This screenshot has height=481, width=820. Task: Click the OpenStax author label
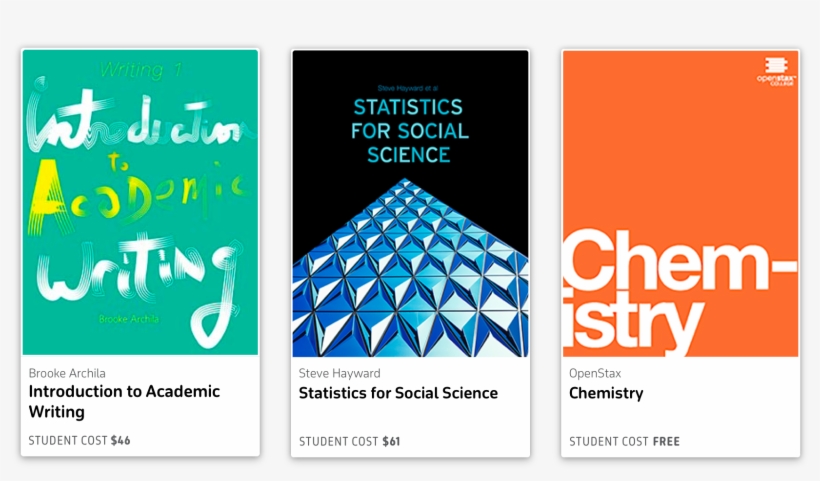[x=595, y=373]
